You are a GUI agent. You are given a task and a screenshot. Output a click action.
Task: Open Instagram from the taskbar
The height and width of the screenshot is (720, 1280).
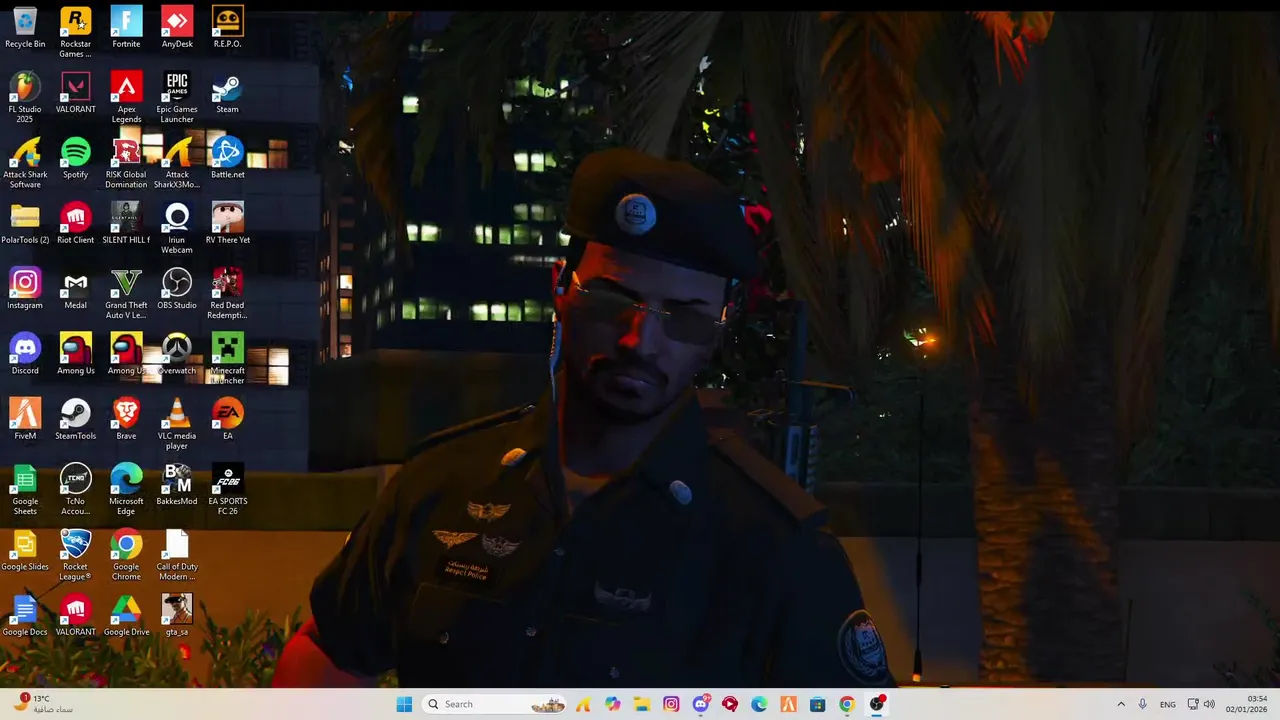click(671, 704)
